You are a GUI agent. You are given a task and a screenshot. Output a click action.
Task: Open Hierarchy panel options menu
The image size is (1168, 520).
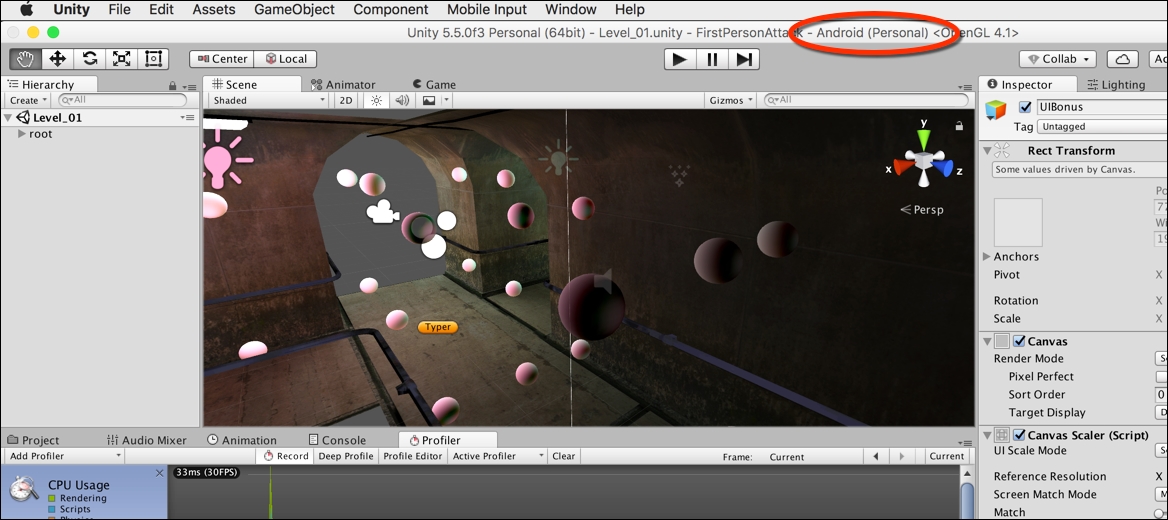pyautogui.click(x=188, y=86)
